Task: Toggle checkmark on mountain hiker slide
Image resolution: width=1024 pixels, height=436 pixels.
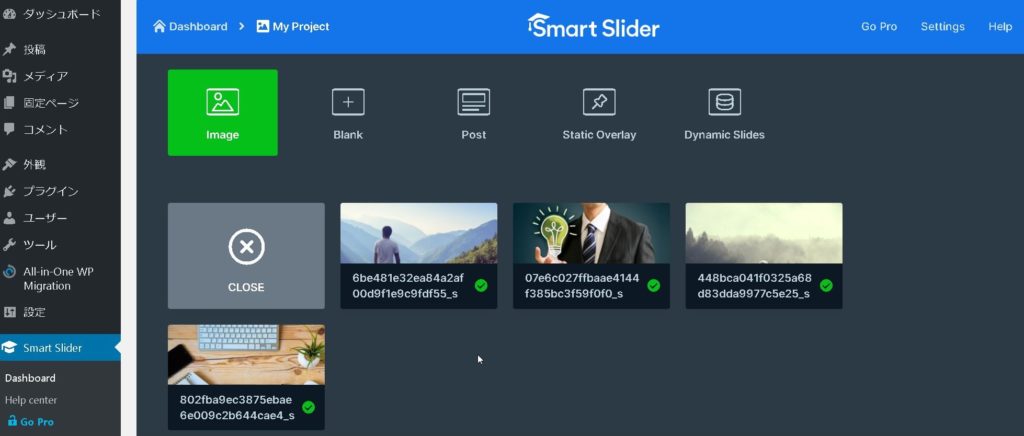Action: pyautogui.click(x=481, y=285)
